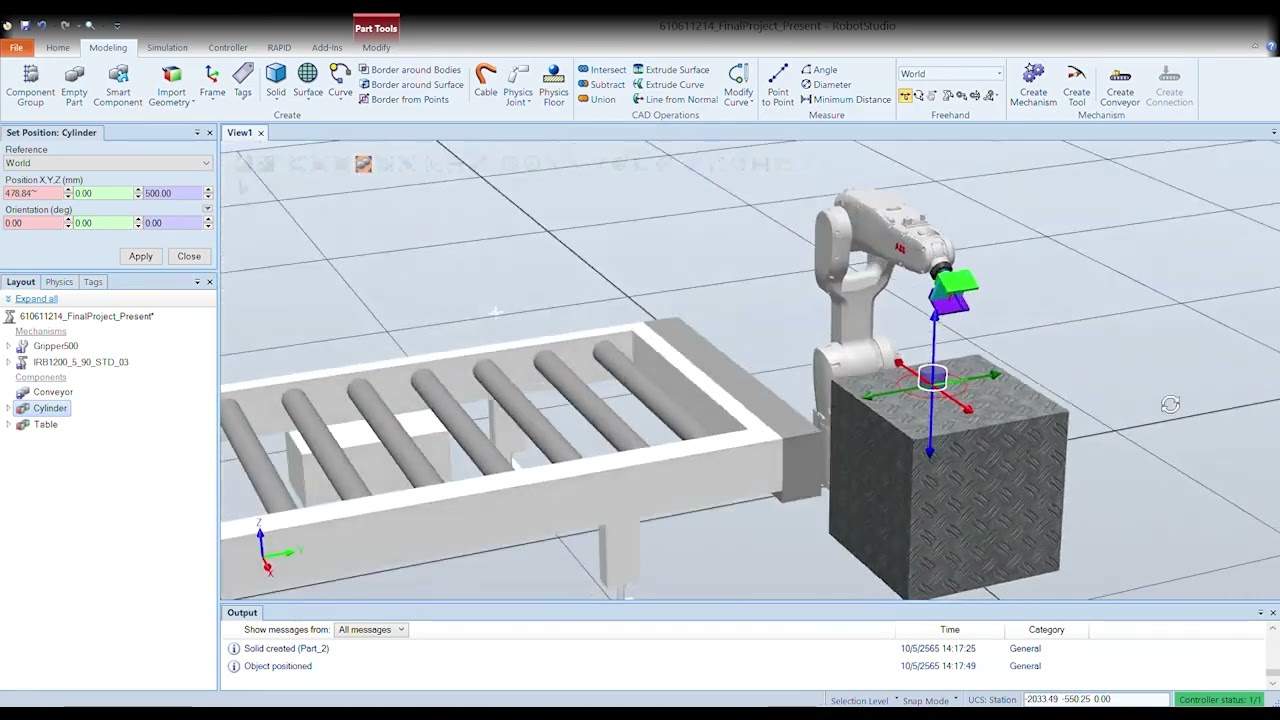1280x720 pixels.
Task: Click the Cable tool
Action: [486, 81]
